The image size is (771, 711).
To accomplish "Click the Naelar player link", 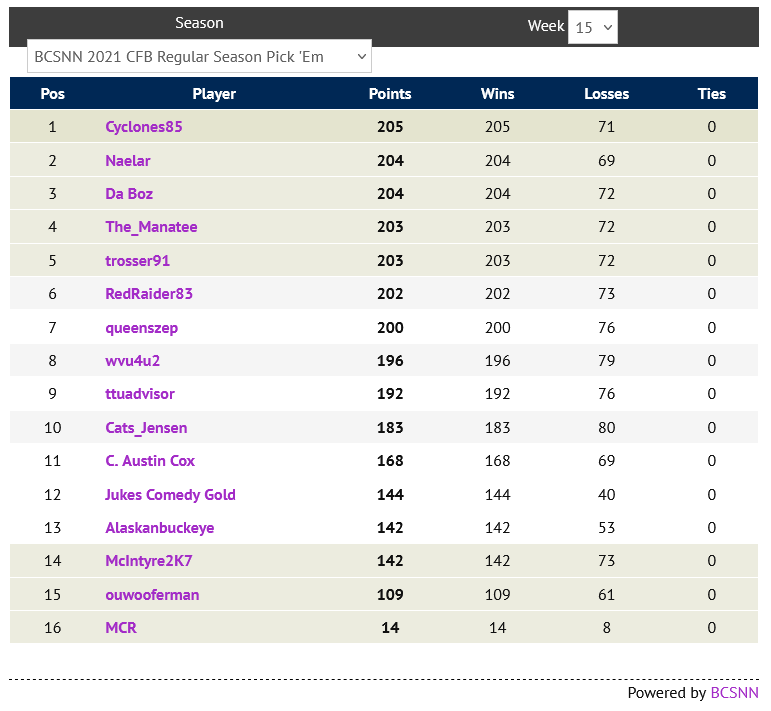I will [x=128, y=161].
